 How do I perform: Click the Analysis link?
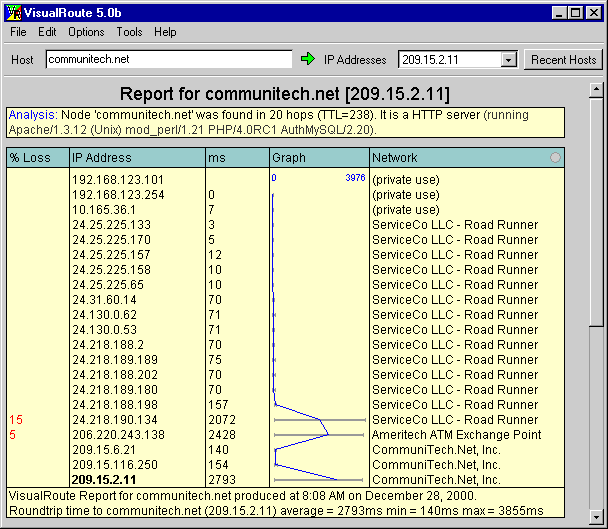click(33, 115)
